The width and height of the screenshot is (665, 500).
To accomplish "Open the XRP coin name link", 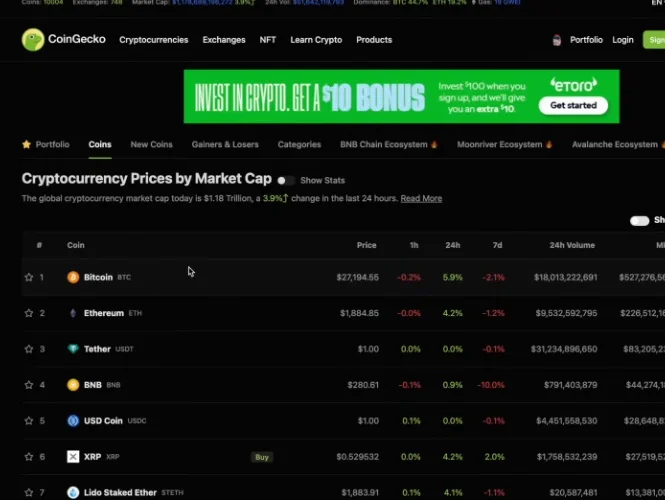I will click(92, 457).
